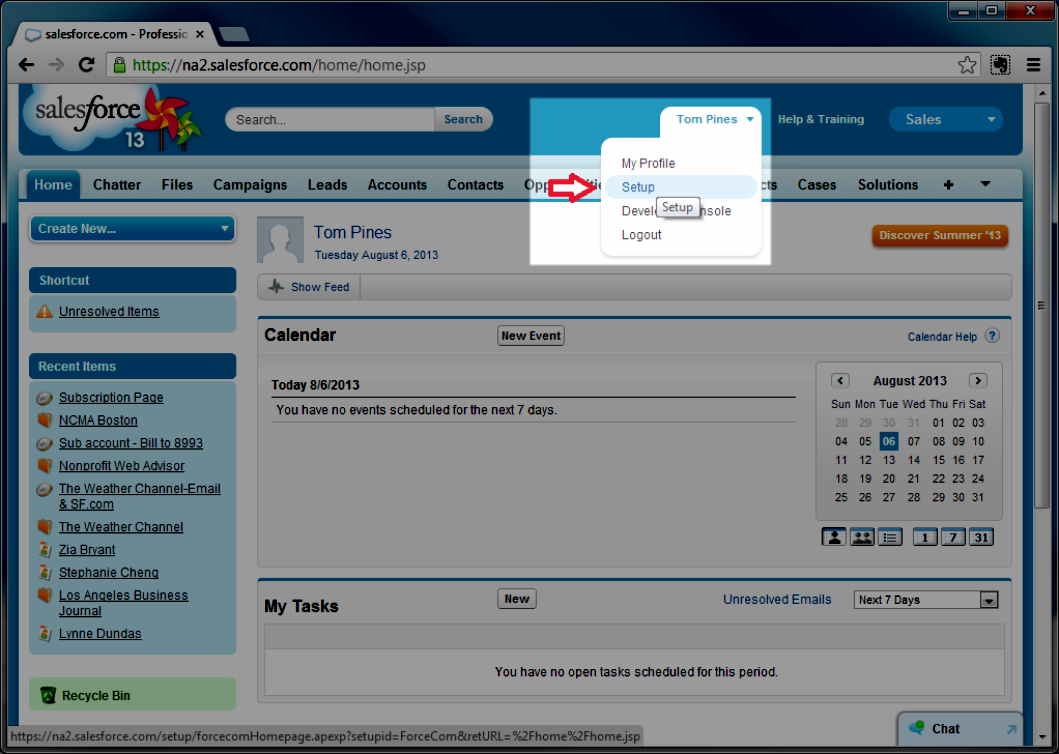Select August 13 in the calendar
The height and width of the screenshot is (754, 1059).
pyautogui.click(x=889, y=460)
